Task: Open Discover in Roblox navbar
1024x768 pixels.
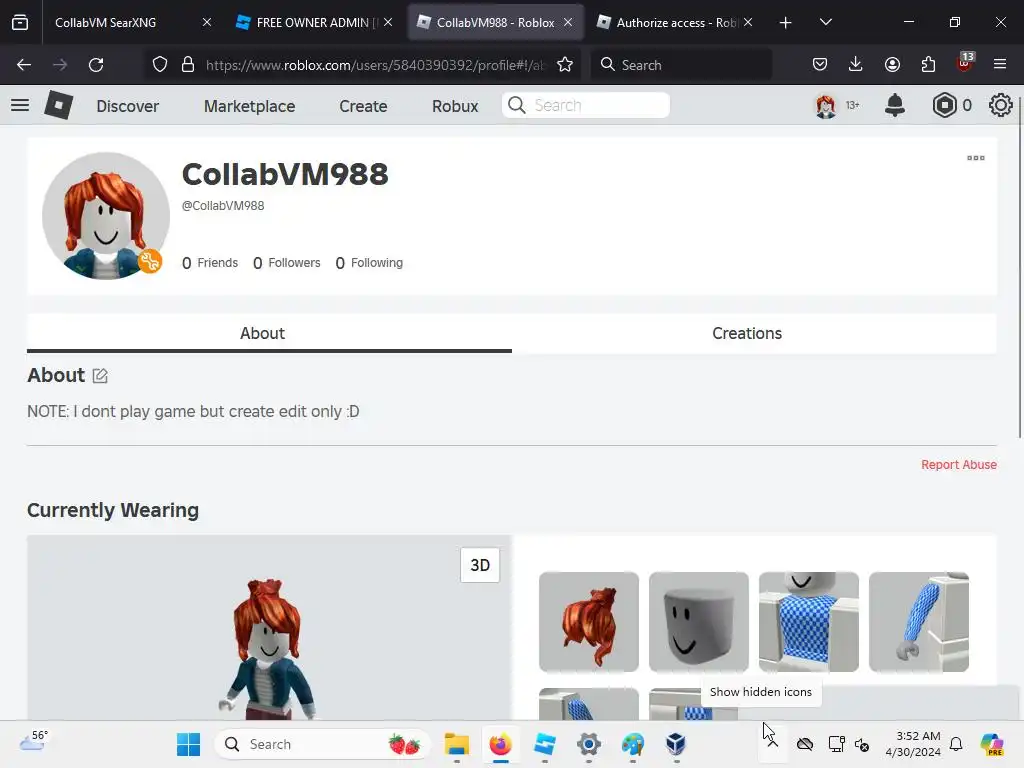Action: point(127,106)
